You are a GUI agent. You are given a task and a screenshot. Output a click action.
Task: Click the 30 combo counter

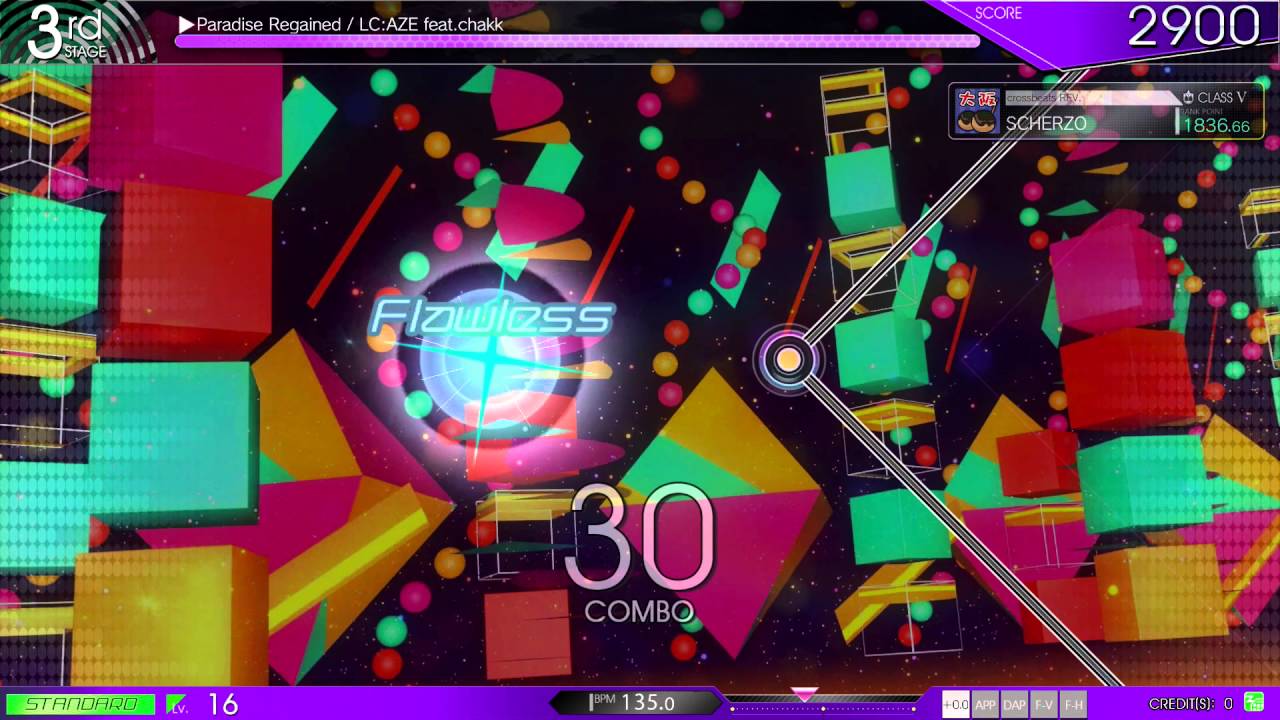tap(639, 540)
